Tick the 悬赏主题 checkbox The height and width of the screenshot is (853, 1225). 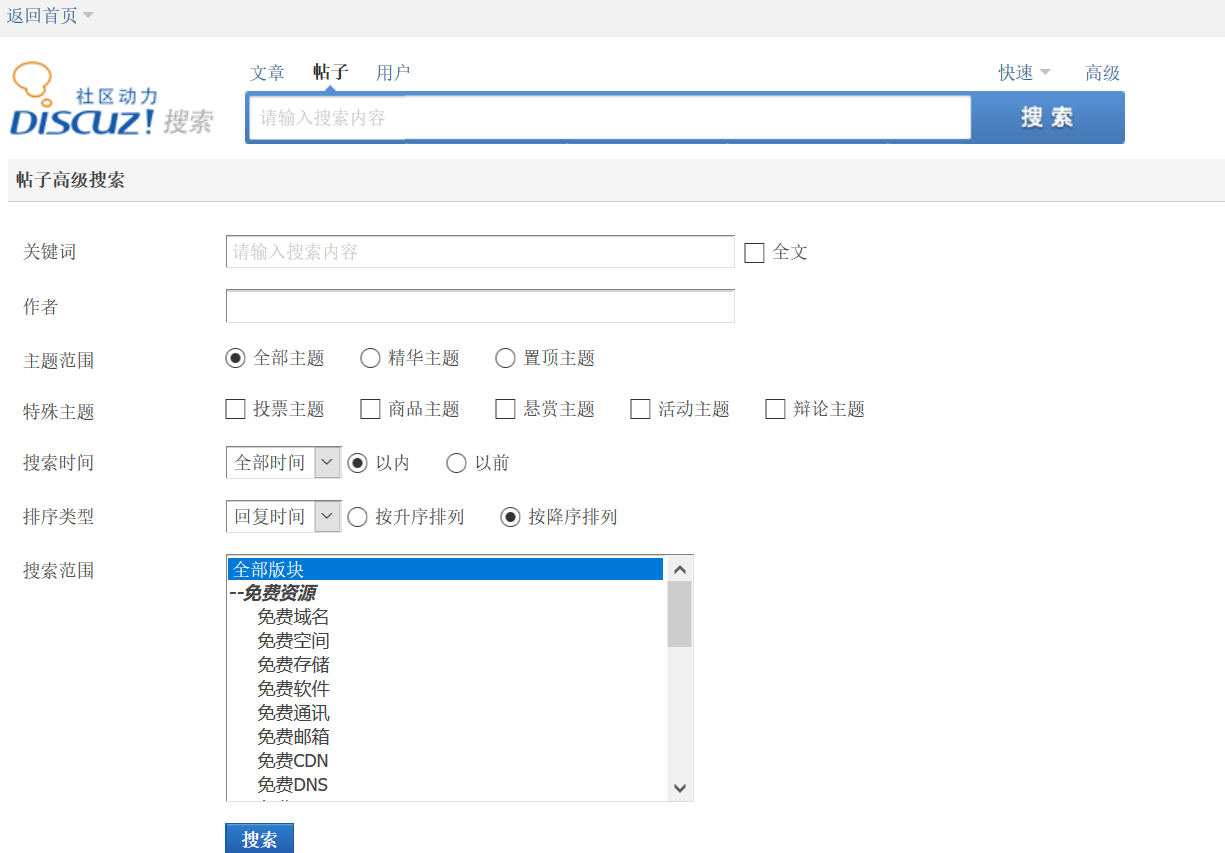pos(505,409)
